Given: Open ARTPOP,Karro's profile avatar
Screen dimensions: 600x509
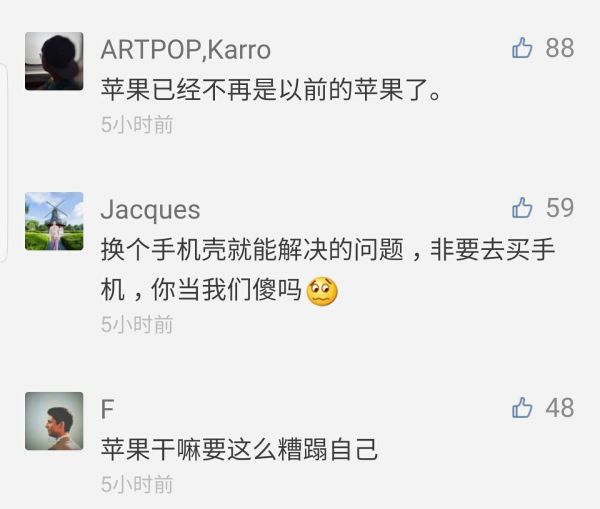Looking at the screenshot, I should (54, 61).
